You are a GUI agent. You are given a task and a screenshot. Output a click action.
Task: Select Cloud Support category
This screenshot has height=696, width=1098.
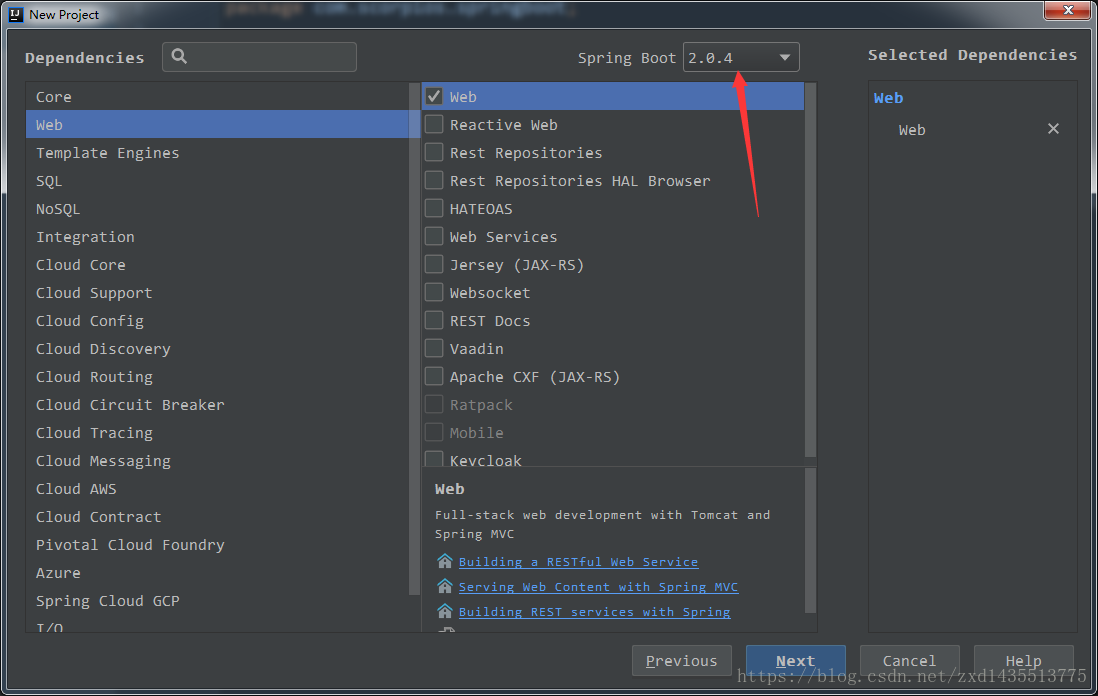click(x=218, y=293)
